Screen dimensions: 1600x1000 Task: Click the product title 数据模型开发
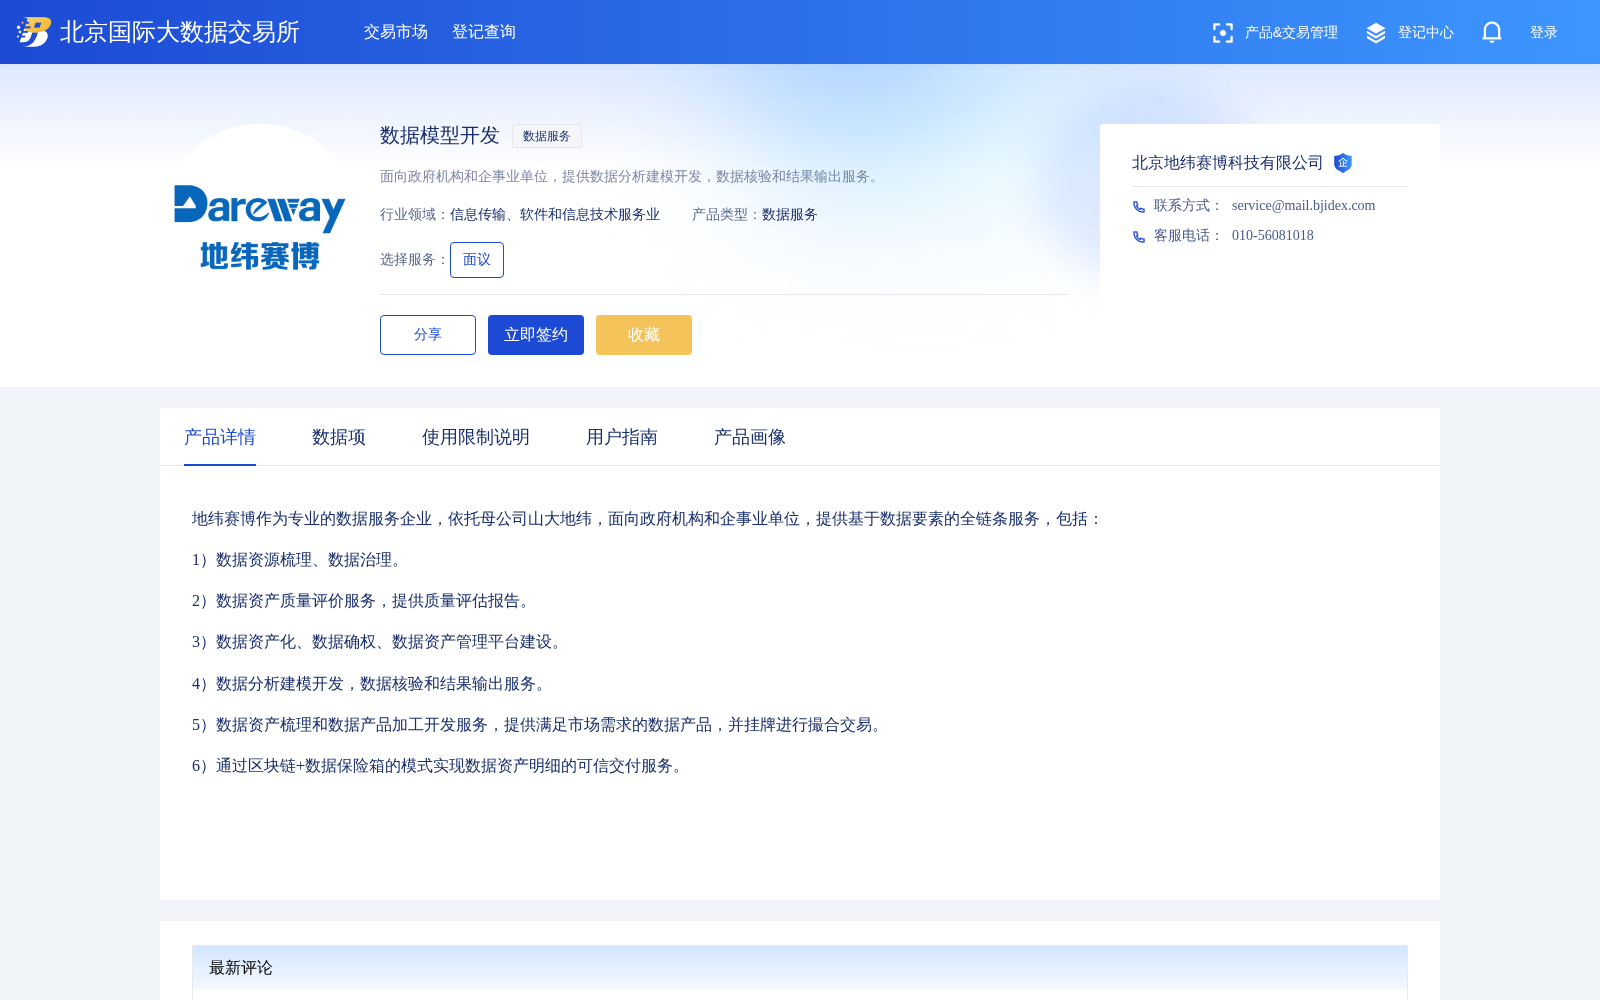440,135
